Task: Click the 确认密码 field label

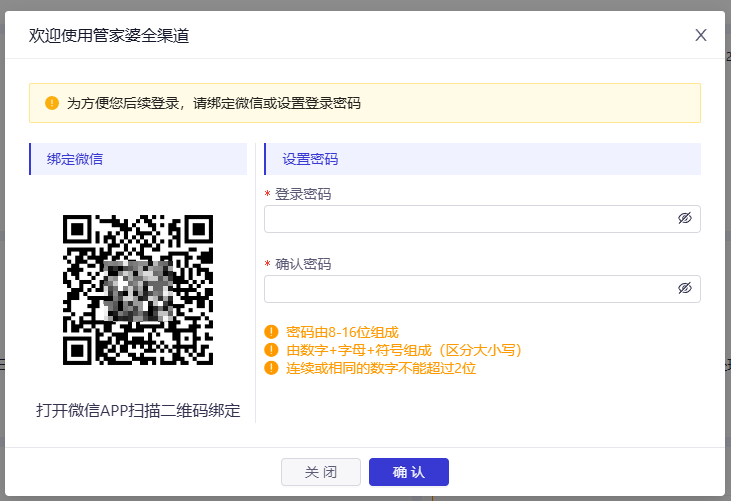Action: point(303,264)
